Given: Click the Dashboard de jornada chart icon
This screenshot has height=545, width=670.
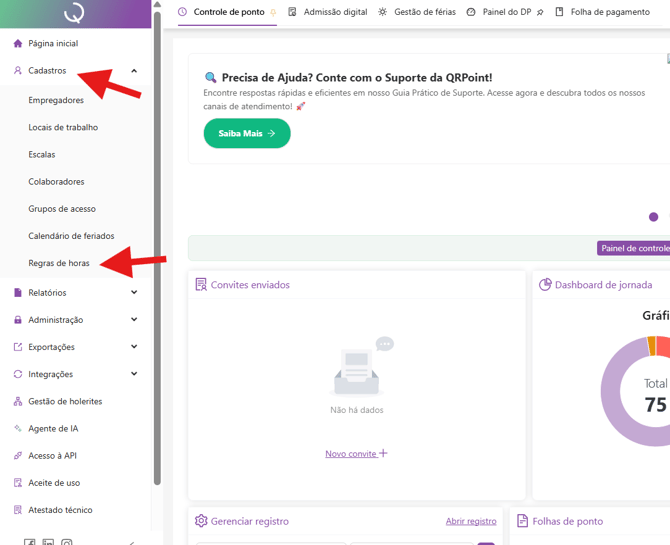Looking at the screenshot, I should click(x=545, y=285).
